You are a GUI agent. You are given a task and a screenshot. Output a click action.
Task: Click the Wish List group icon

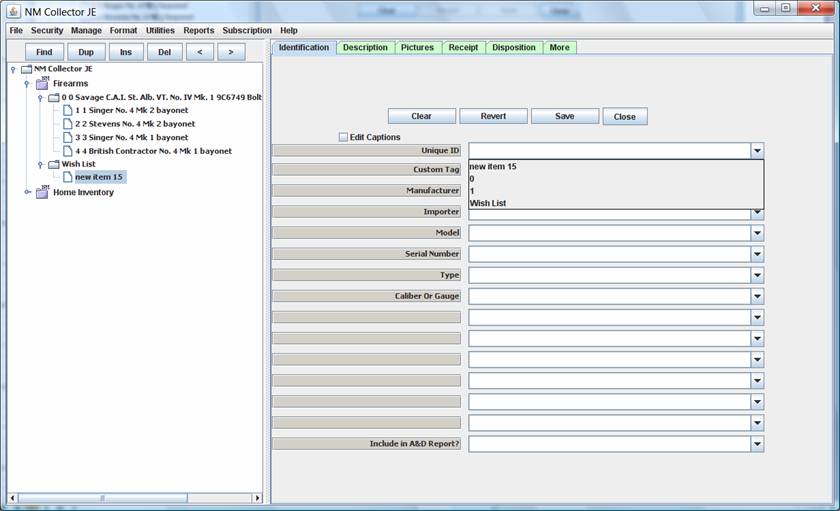[x=54, y=164]
